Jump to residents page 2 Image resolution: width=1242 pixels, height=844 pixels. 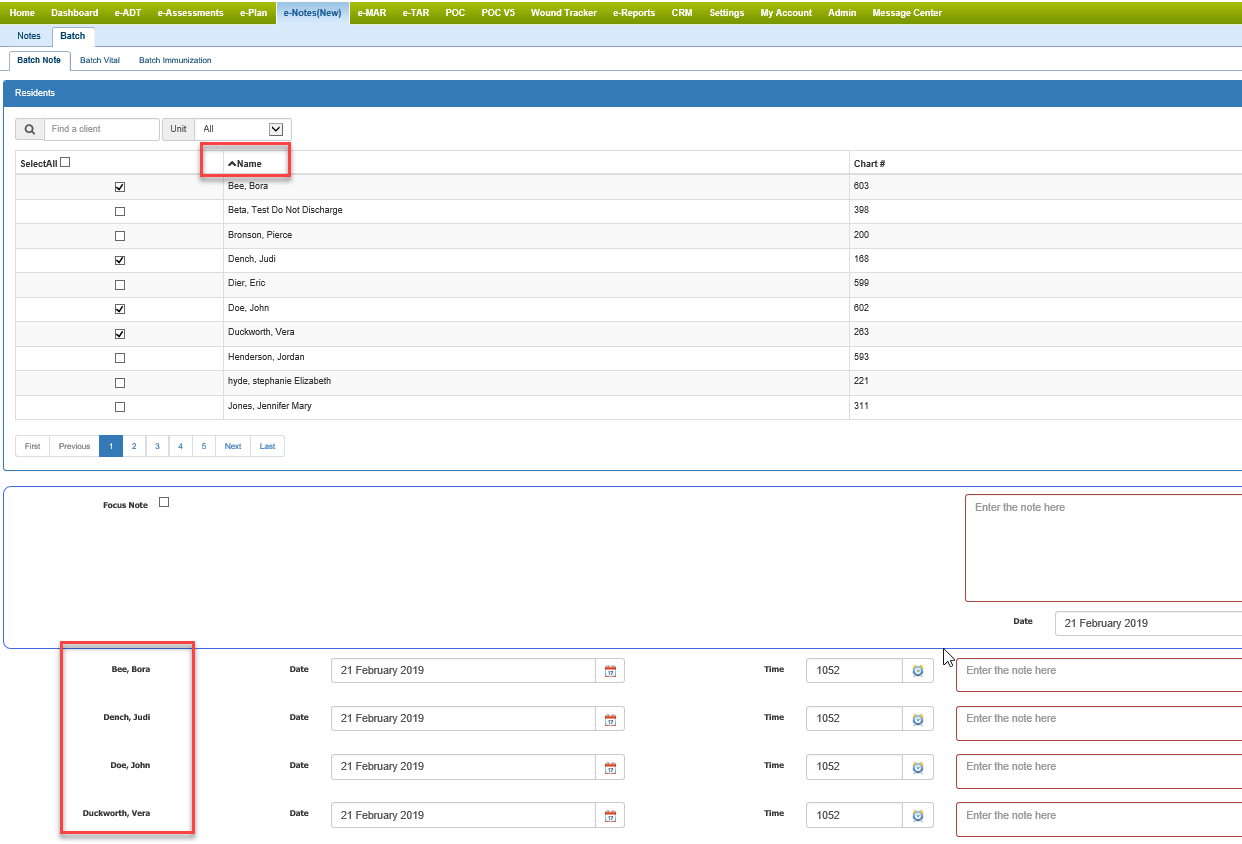134,446
